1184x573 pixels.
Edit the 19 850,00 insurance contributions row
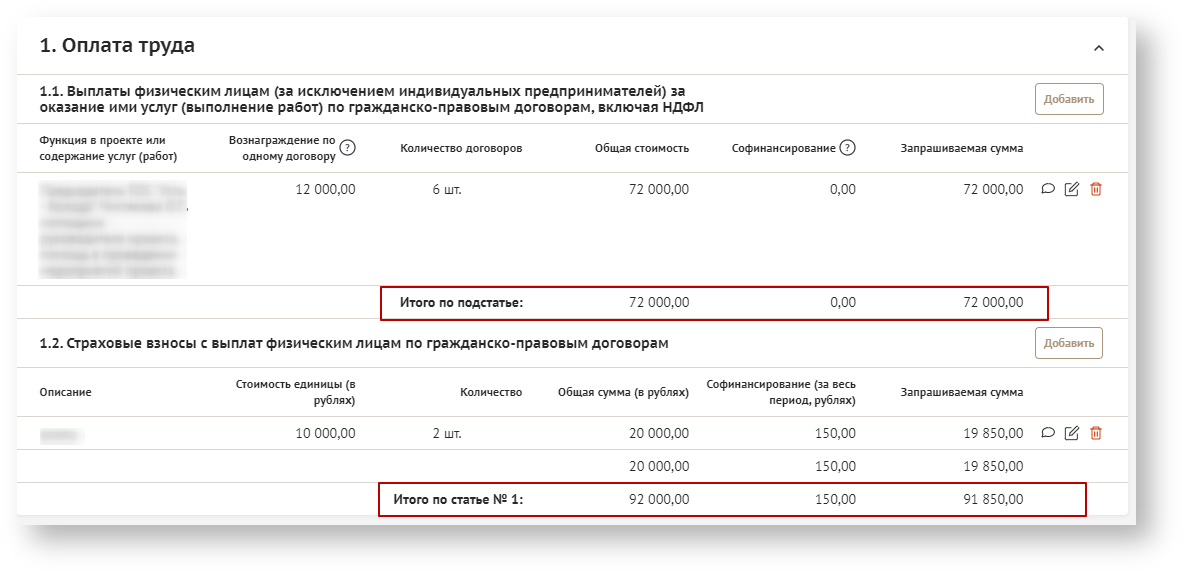[1072, 433]
